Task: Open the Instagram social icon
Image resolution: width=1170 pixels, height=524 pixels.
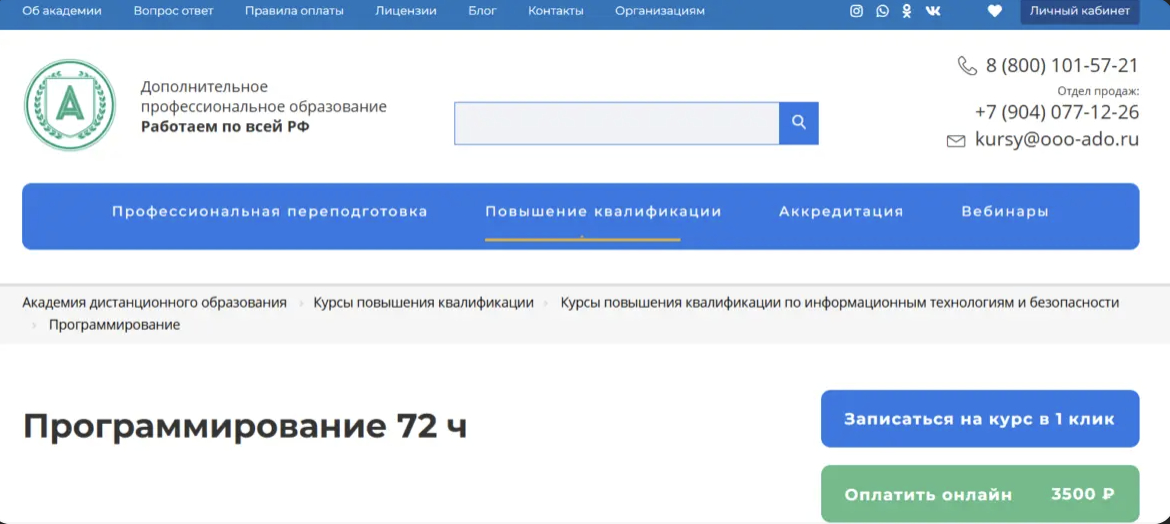Action: (x=857, y=11)
